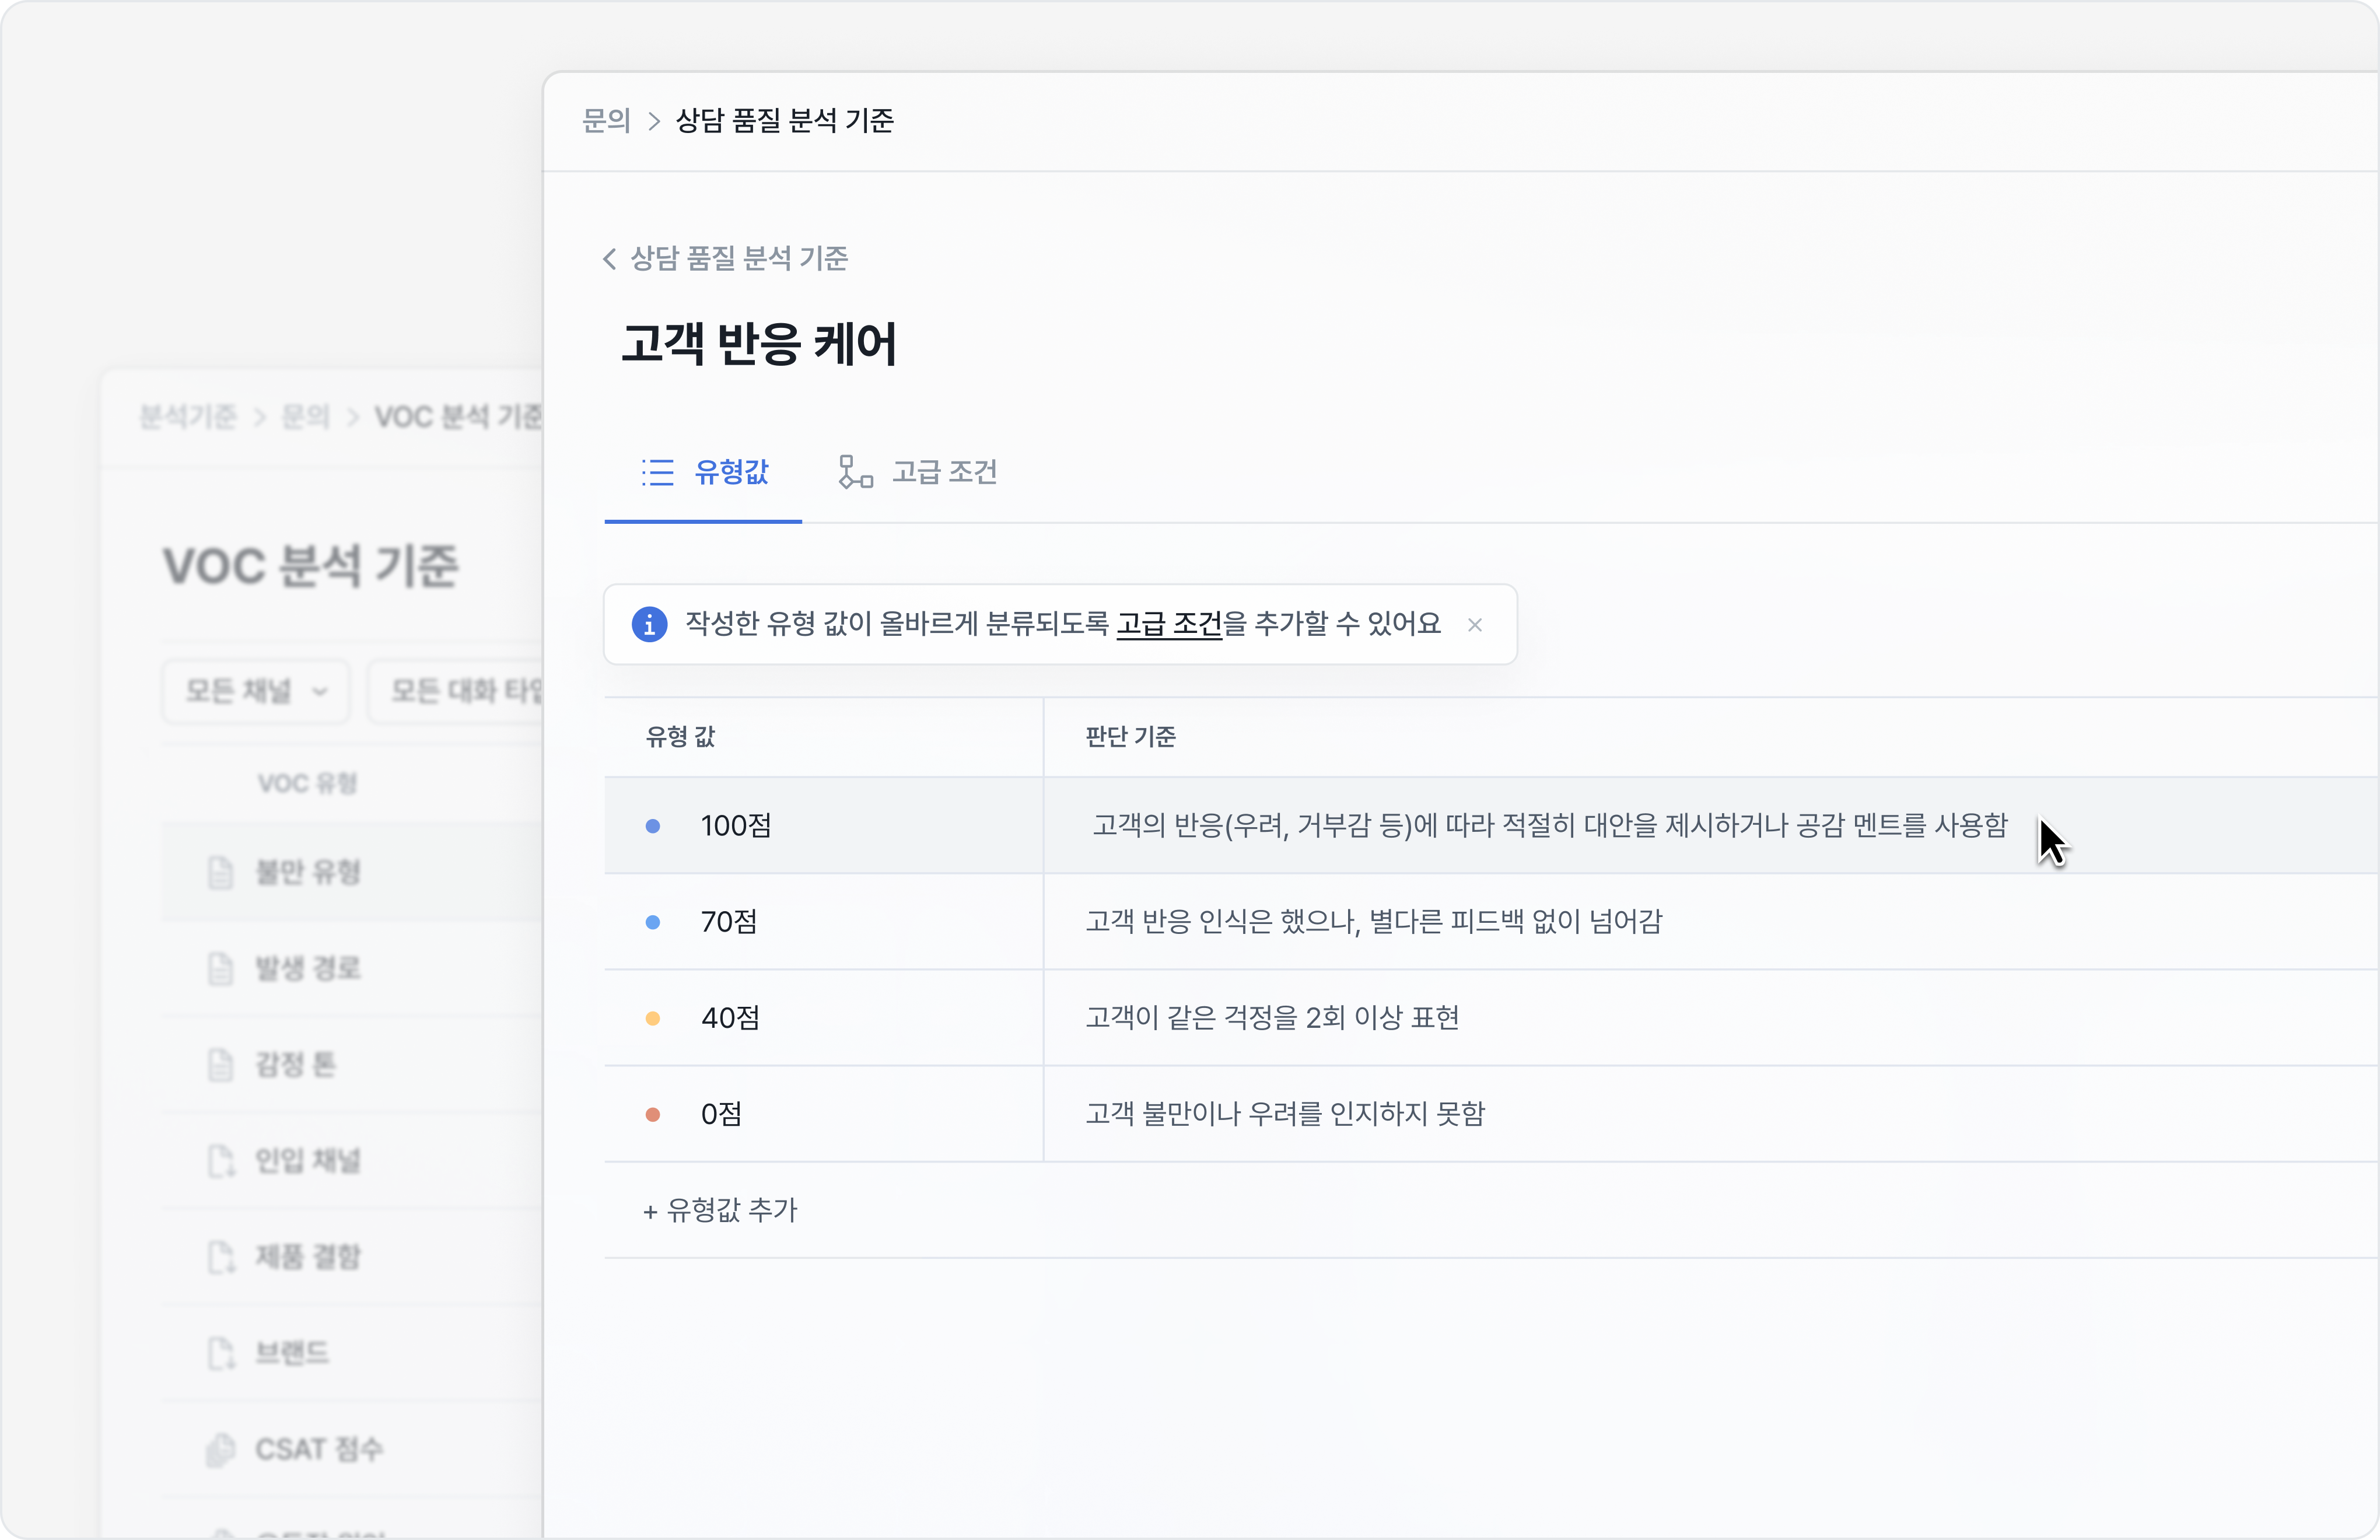Click page title 고객 반응 케어

(759, 344)
